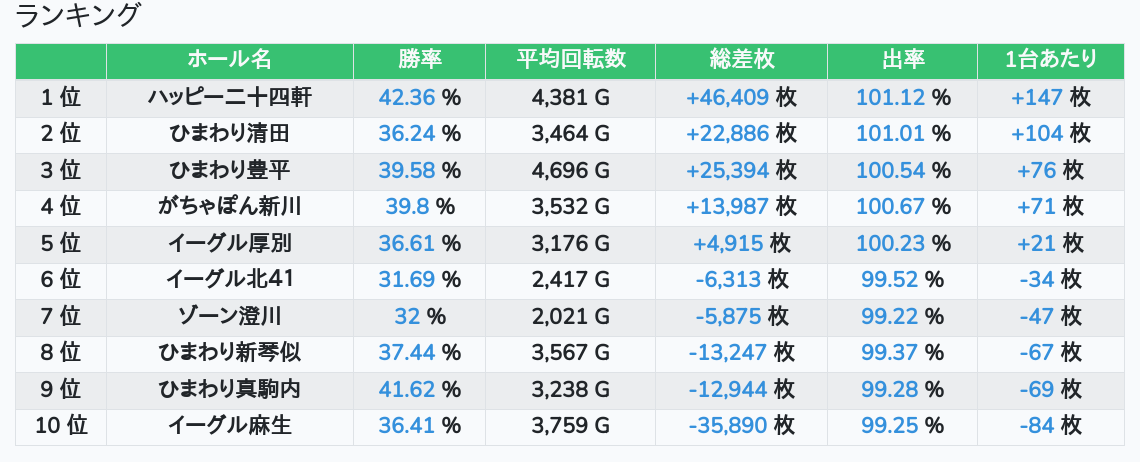Select the ゾーン澄川 hall name
1140x462 pixels.
229,317
